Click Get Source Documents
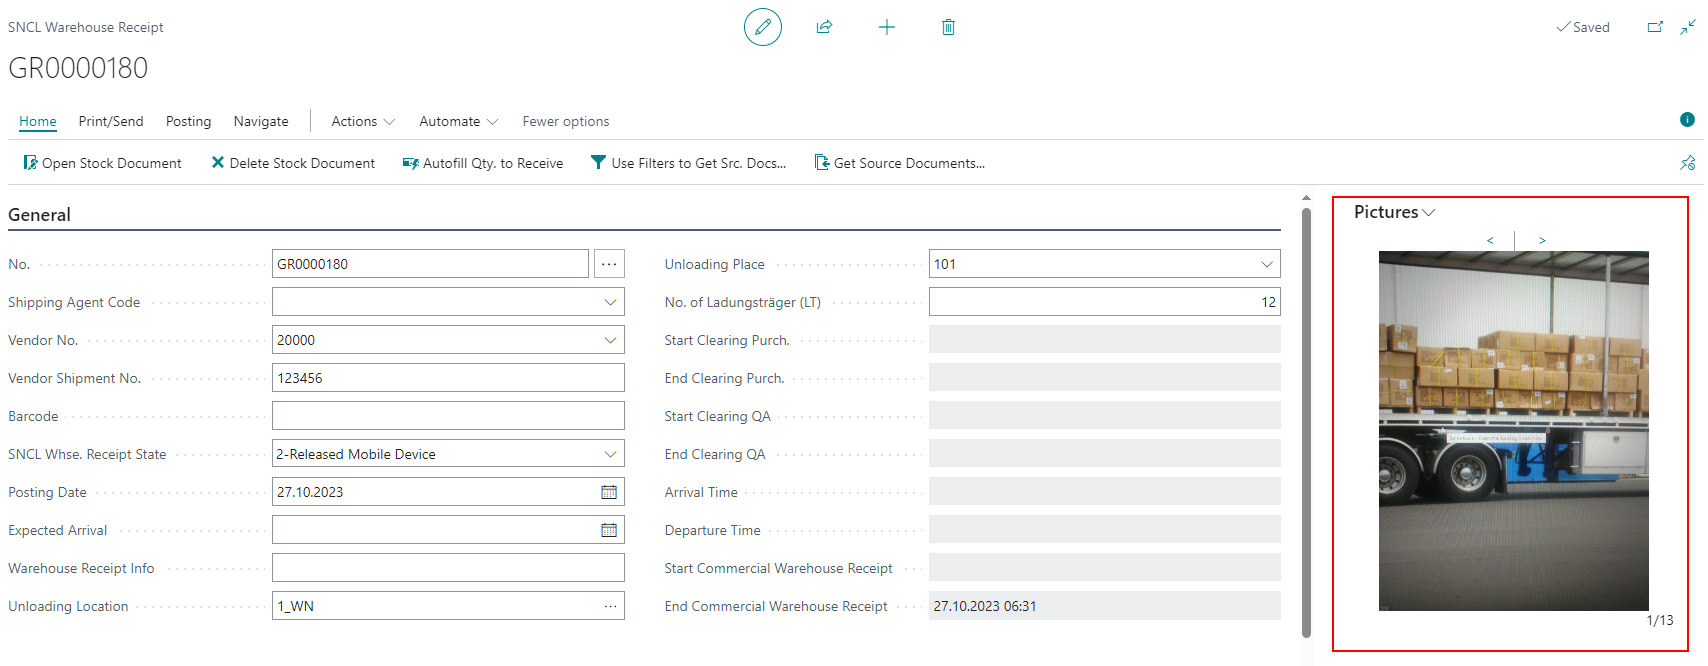1708x666 pixels. tap(900, 163)
